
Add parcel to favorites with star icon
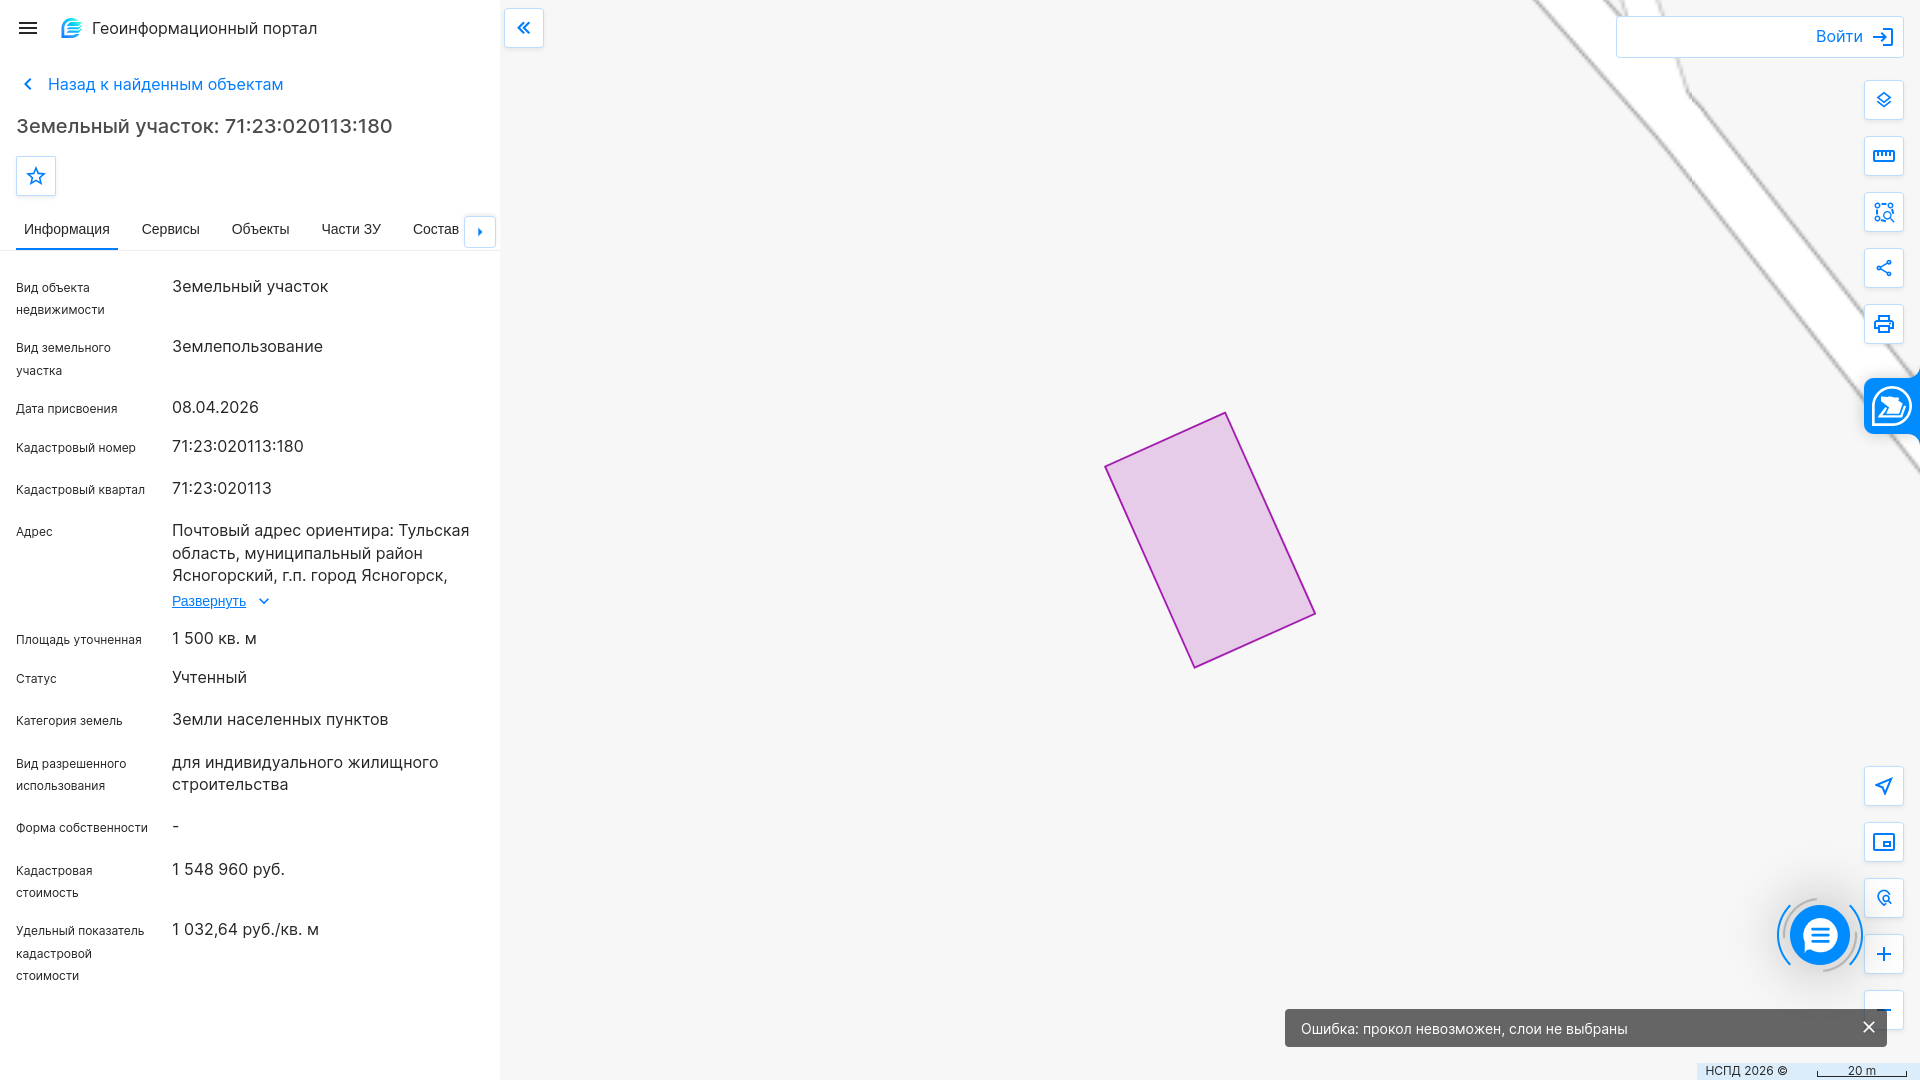36,176
